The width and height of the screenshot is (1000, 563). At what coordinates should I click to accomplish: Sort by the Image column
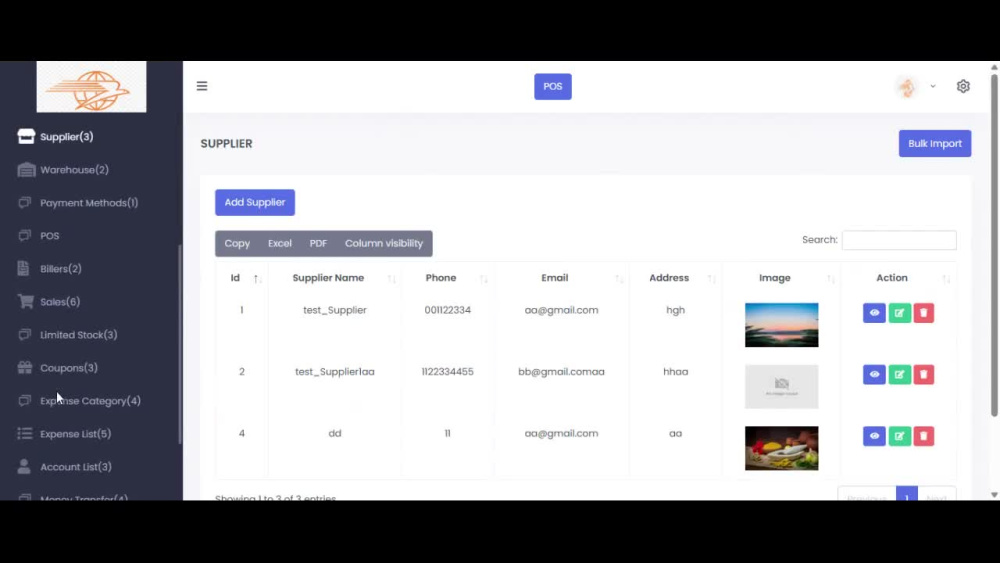(781, 278)
